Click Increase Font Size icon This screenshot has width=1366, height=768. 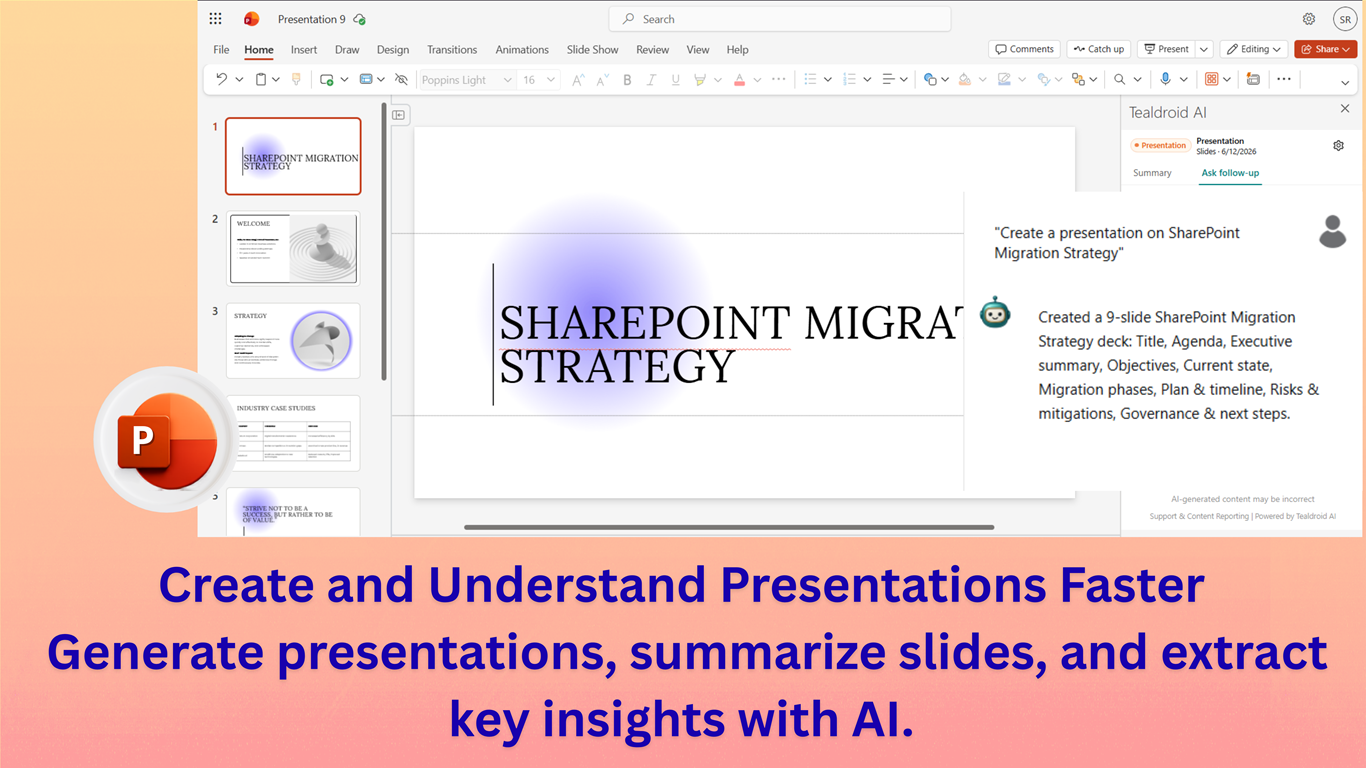tap(578, 79)
